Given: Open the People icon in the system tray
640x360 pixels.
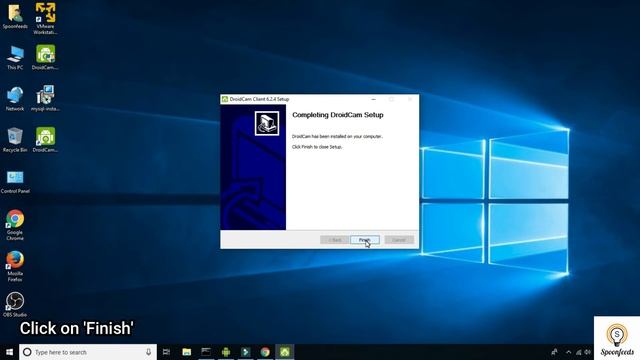Looking at the screenshot, I should 554,352.
